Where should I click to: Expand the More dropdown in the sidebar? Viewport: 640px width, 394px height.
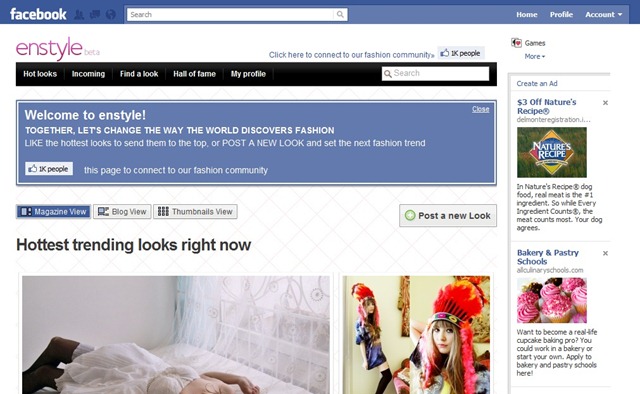(x=535, y=56)
